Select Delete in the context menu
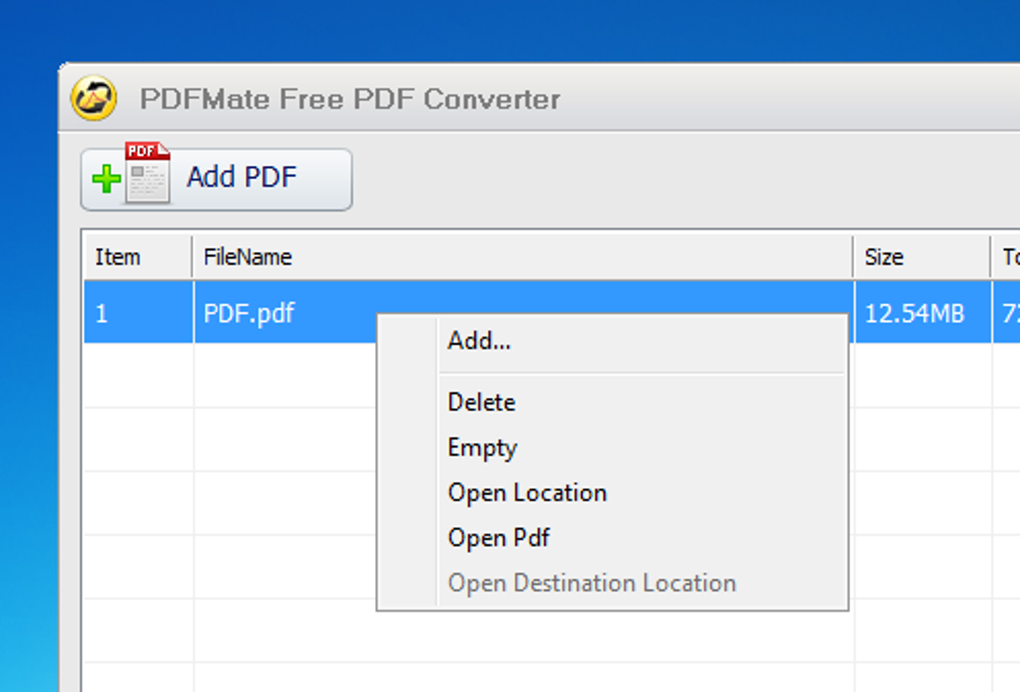The image size is (1020, 692). pyautogui.click(x=482, y=402)
